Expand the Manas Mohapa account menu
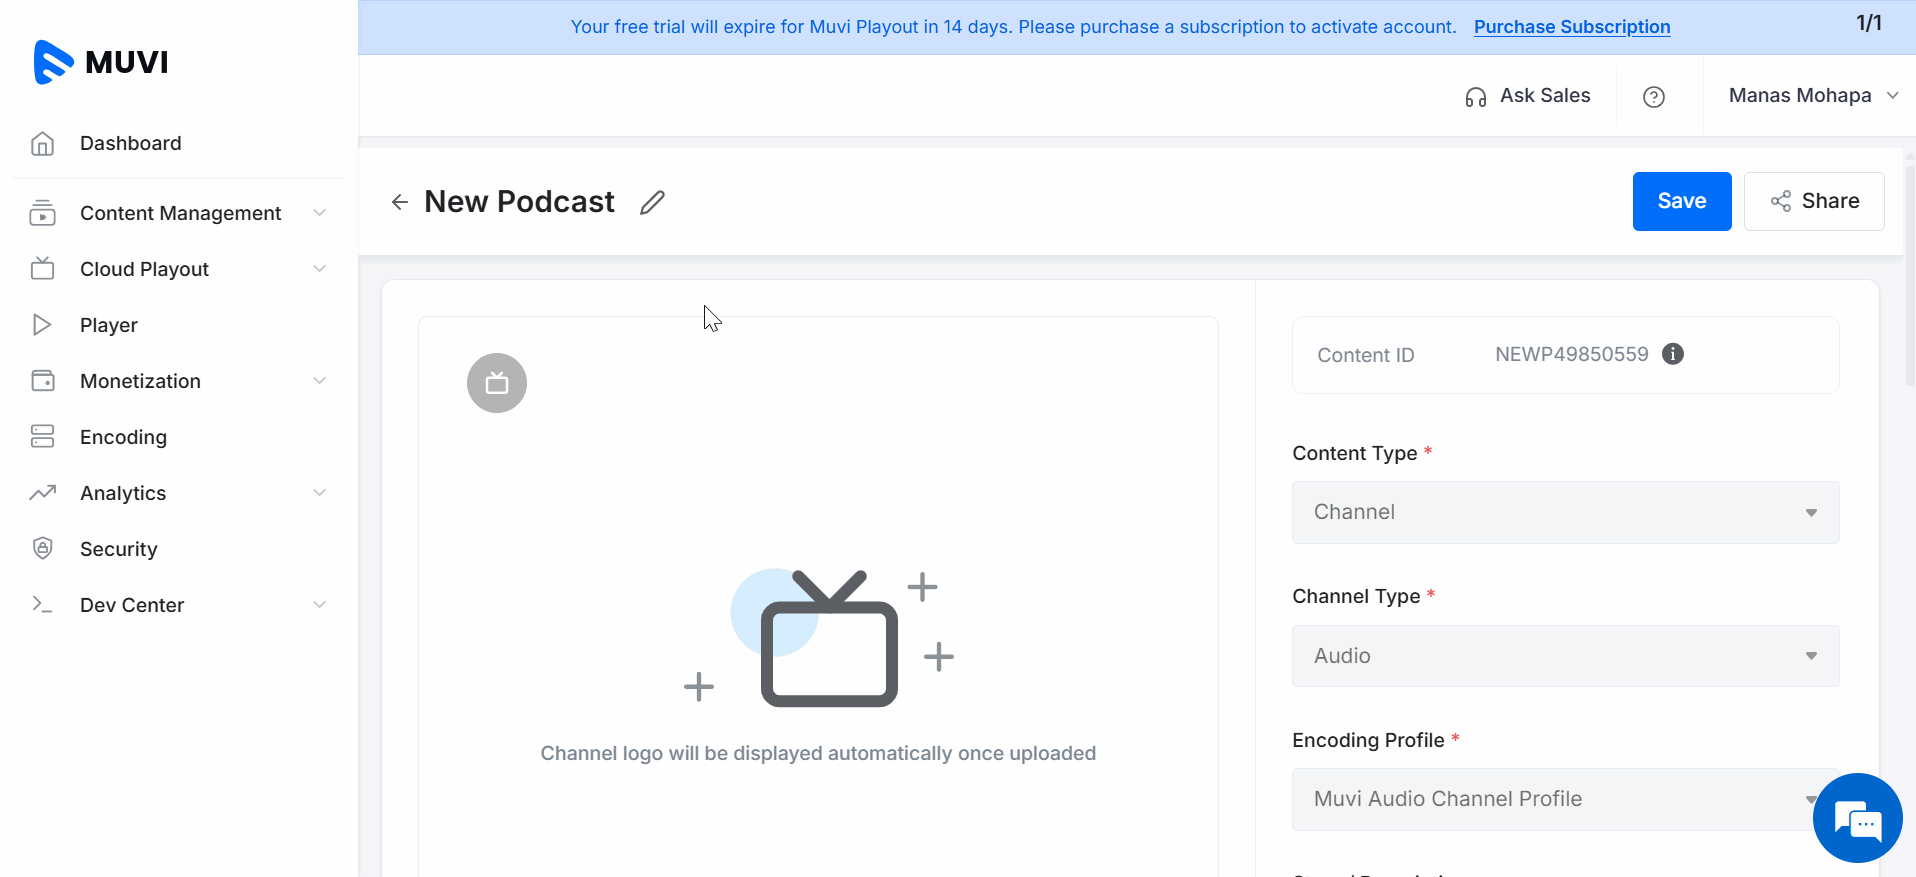The width and height of the screenshot is (1916, 877). coord(1812,96)
